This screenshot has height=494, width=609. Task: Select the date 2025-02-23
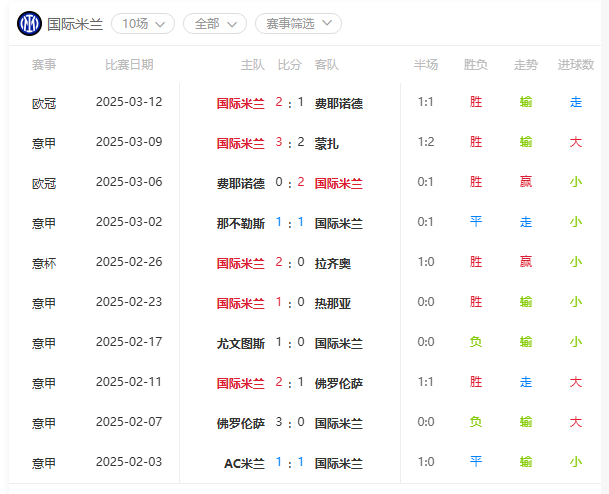[129, 302]
